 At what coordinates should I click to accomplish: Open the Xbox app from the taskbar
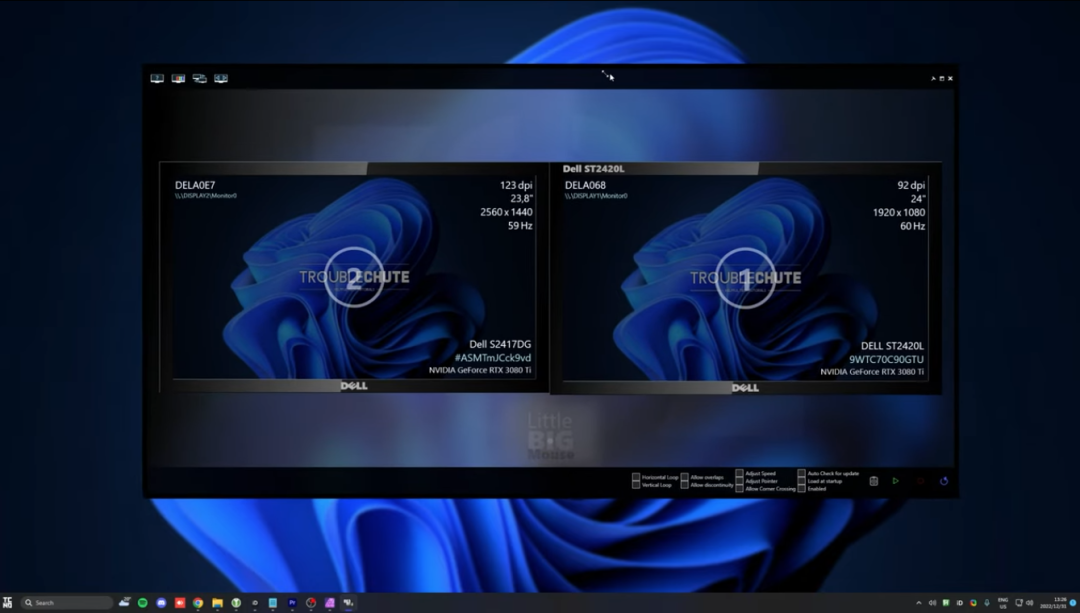click(x=236, y=603)
